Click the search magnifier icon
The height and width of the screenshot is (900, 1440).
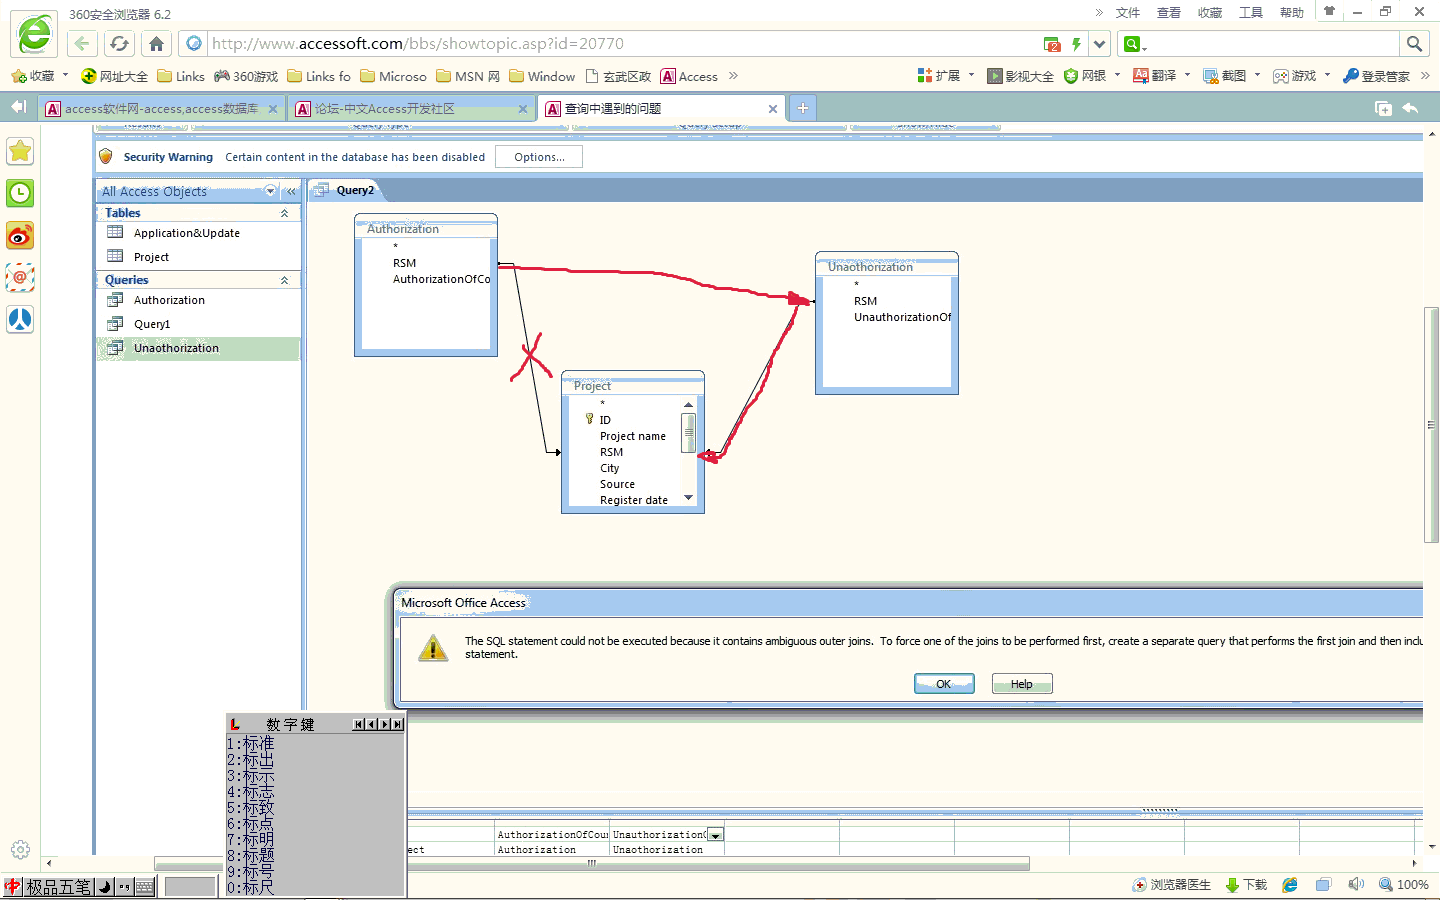point(1414,43)
